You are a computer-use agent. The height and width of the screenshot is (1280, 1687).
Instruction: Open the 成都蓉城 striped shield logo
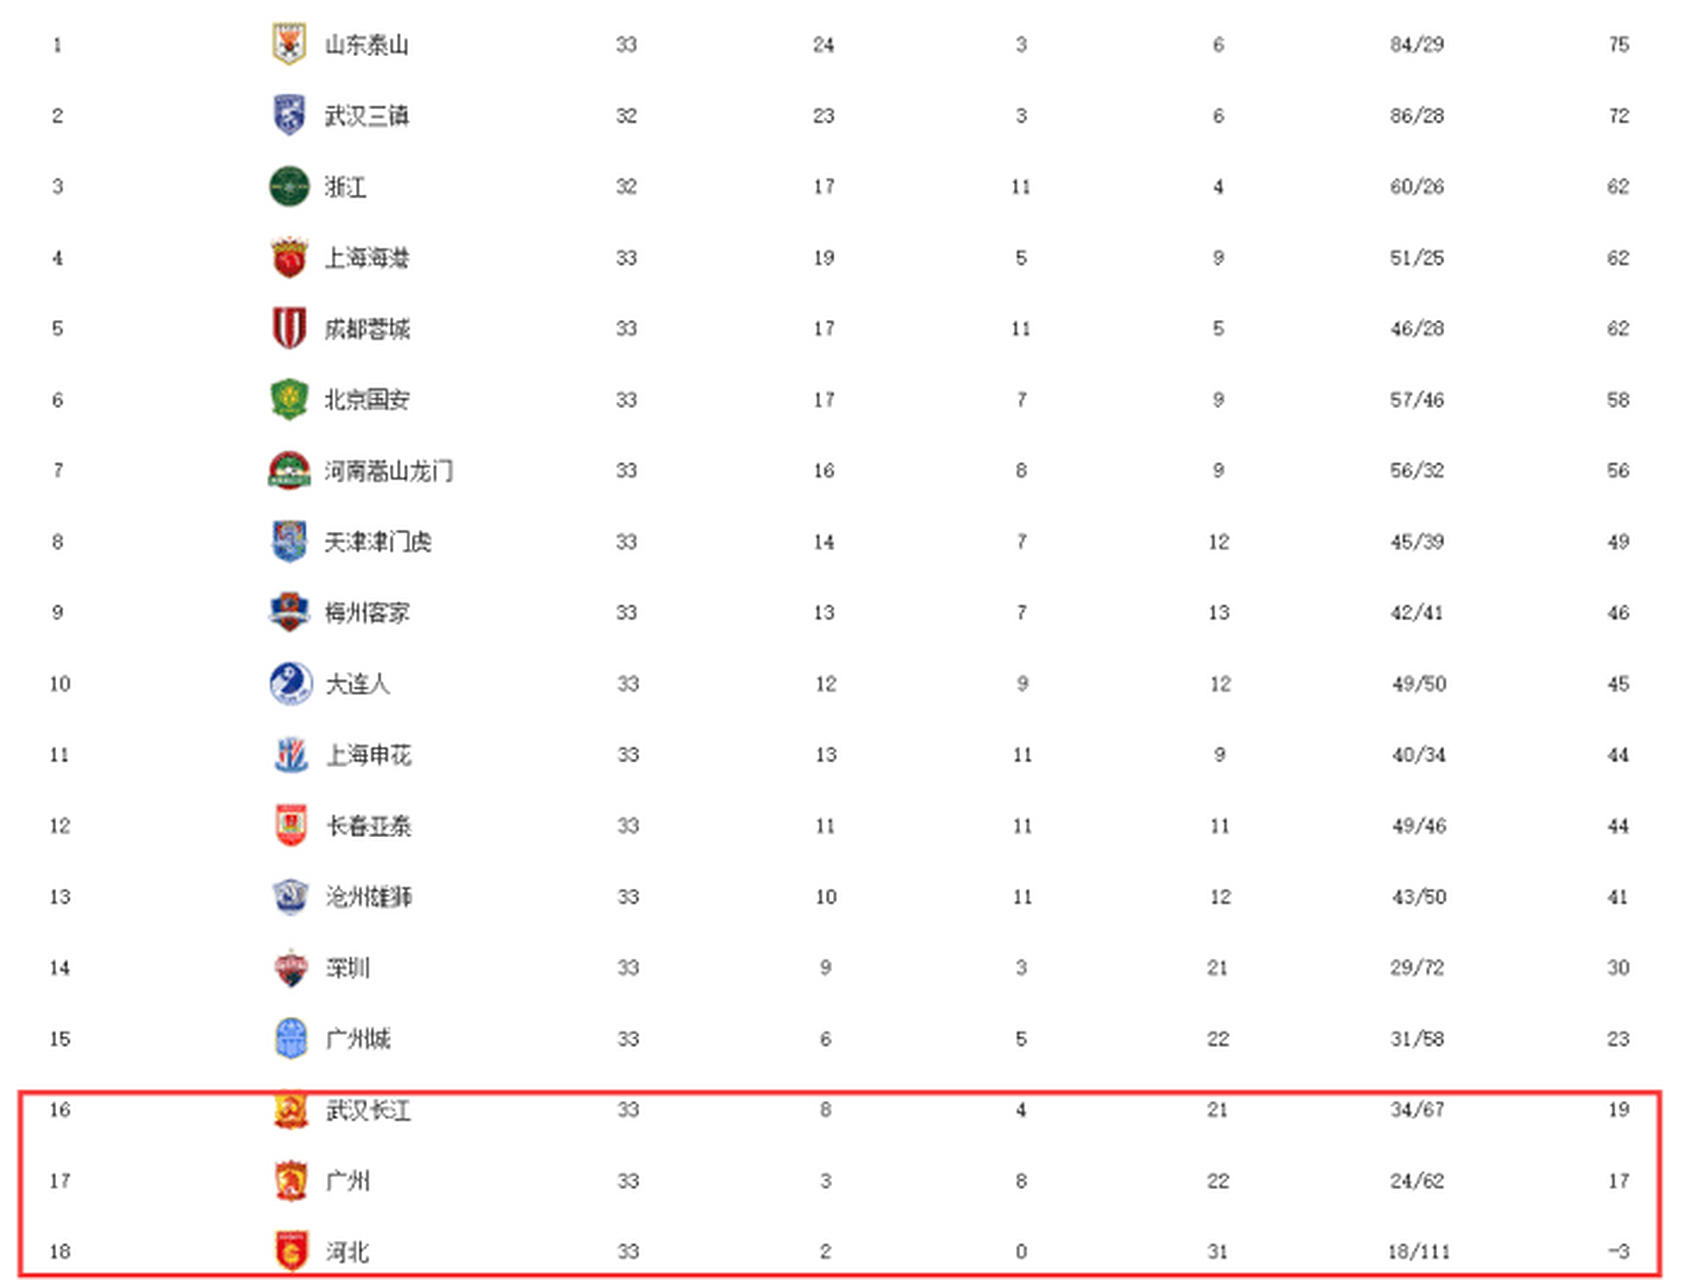pyautogui.click(x=289, y=328)
